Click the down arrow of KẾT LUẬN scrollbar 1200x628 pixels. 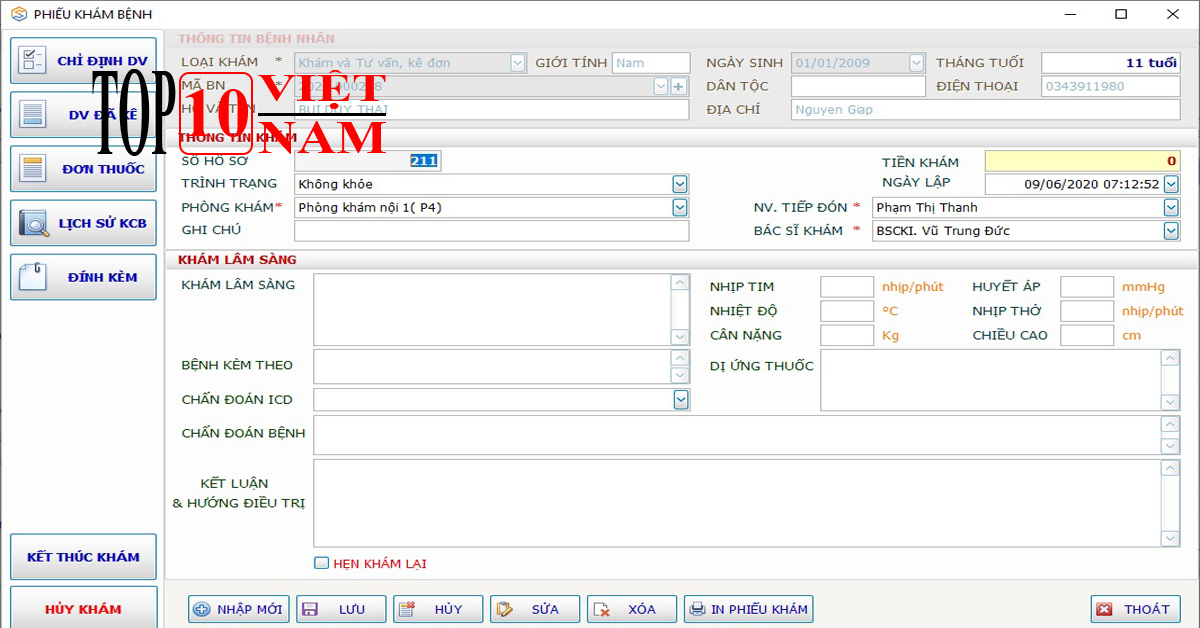coord(1170,538)
